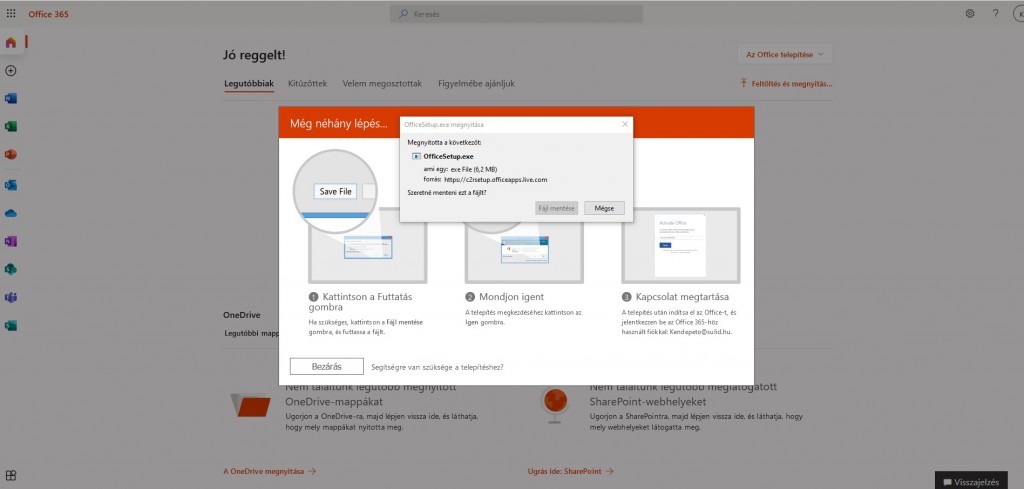
Task: Click Feltöltés és megnyitás link
Action: click(786, 84)
